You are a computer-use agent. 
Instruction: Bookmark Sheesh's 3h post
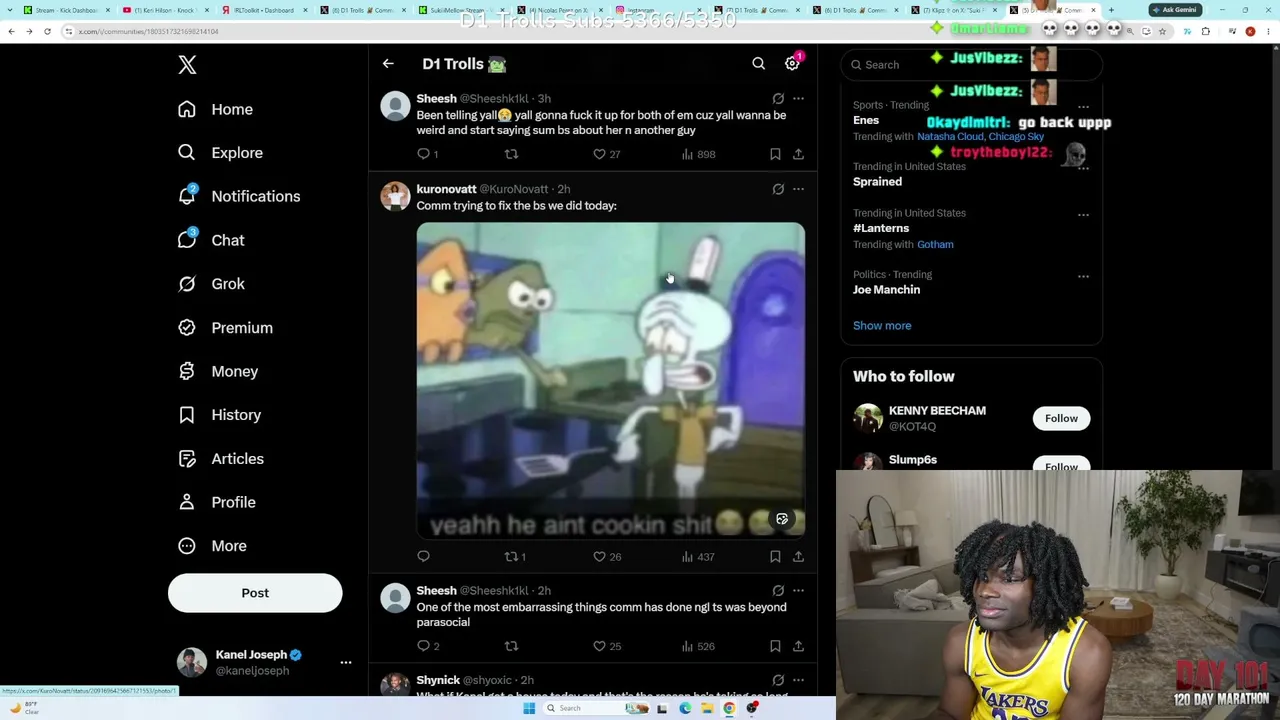(x=775, y=154)
